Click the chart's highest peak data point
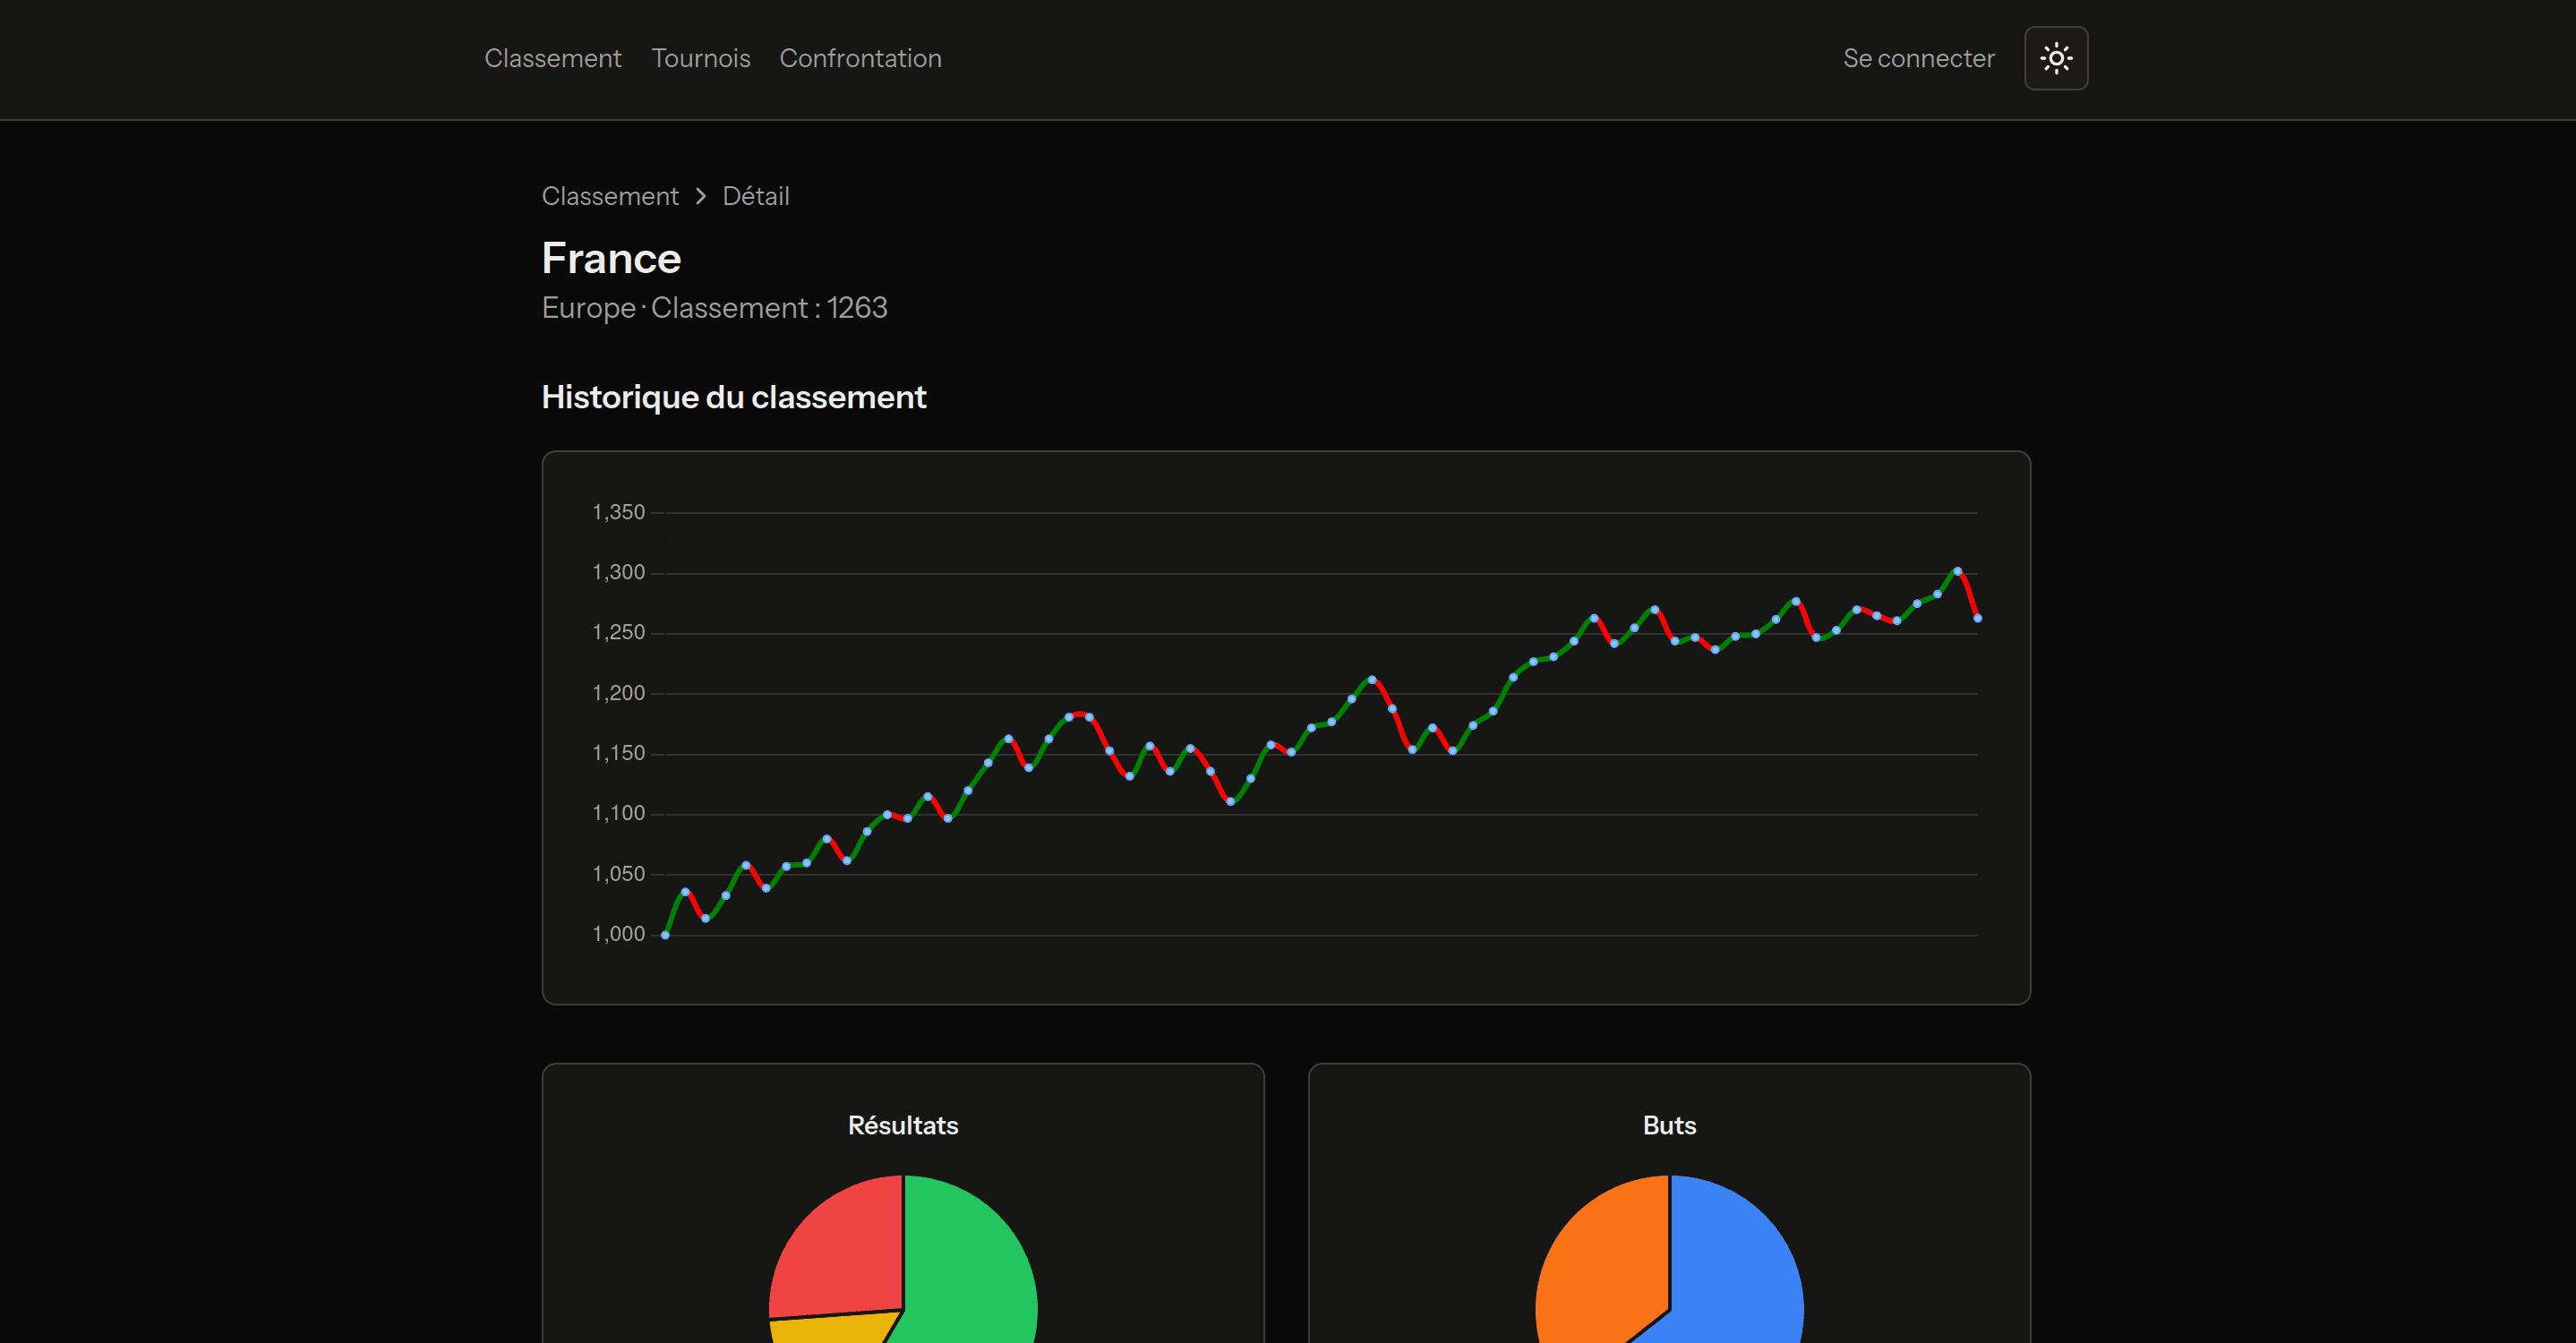2576x1343 pixels. (x=1957, y=571)
